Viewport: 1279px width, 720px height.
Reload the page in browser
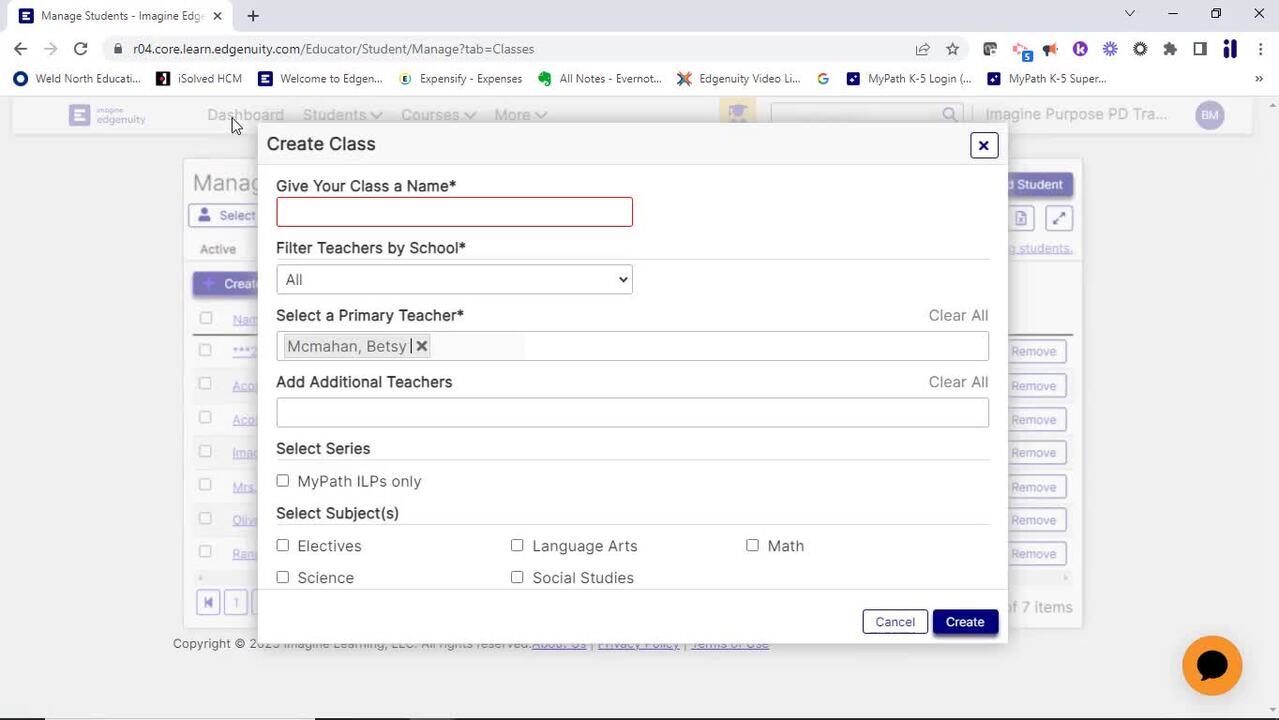click(x=80, y=49)
